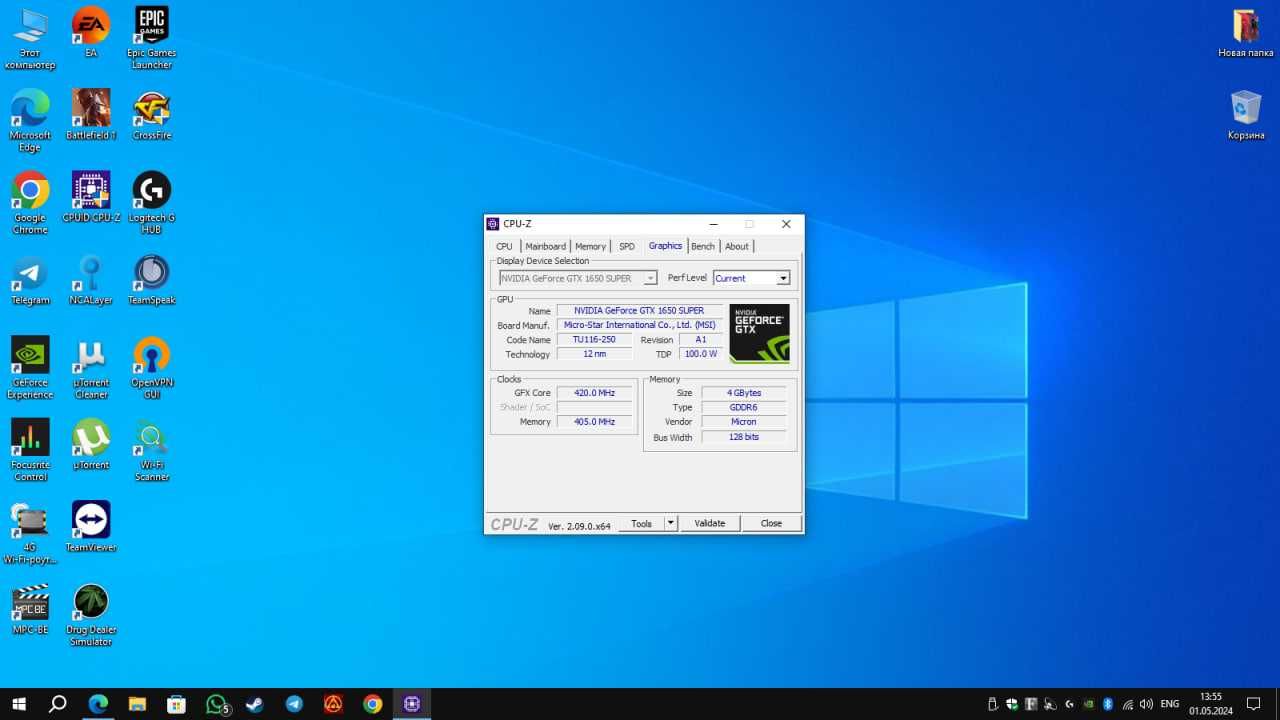1280x720 pixels.
Task: Select the Telegram desktop icon
Action: click(x=30, y=280)
